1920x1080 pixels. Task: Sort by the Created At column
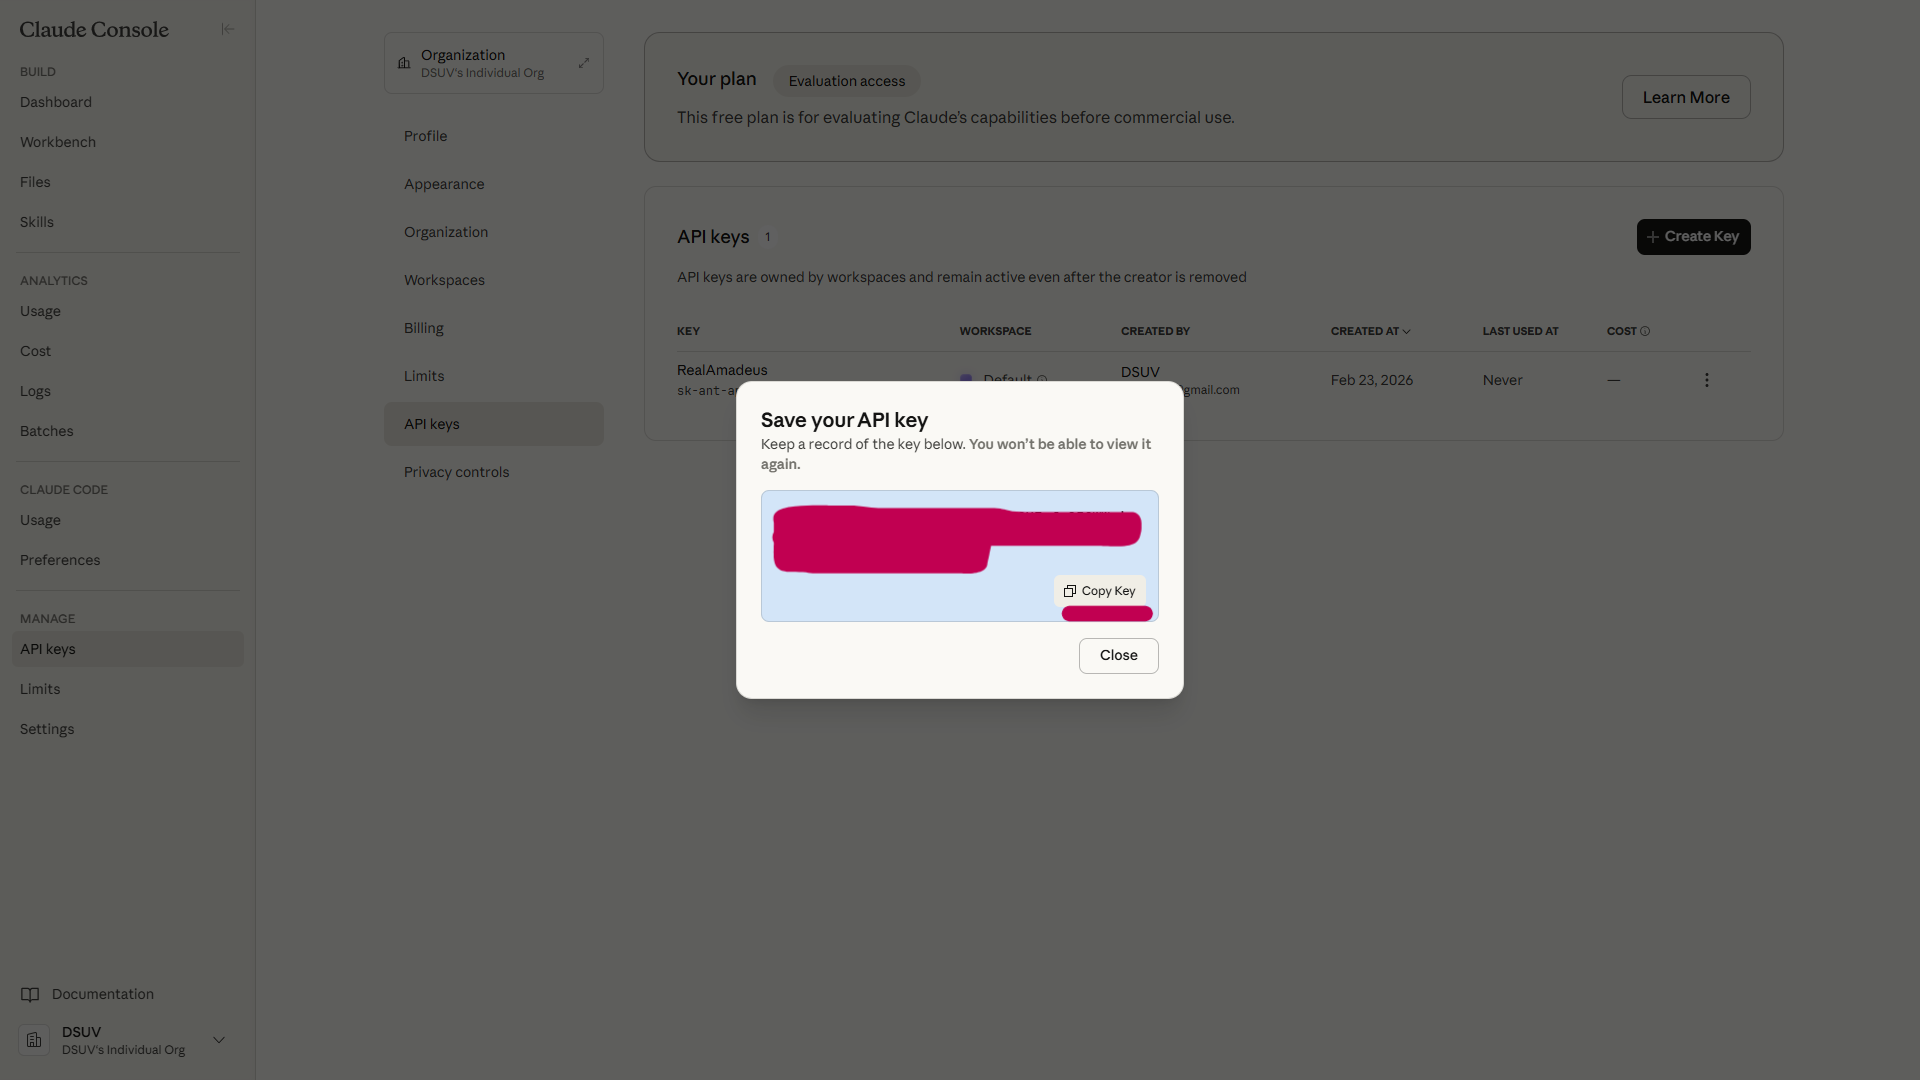[1369, 331]
